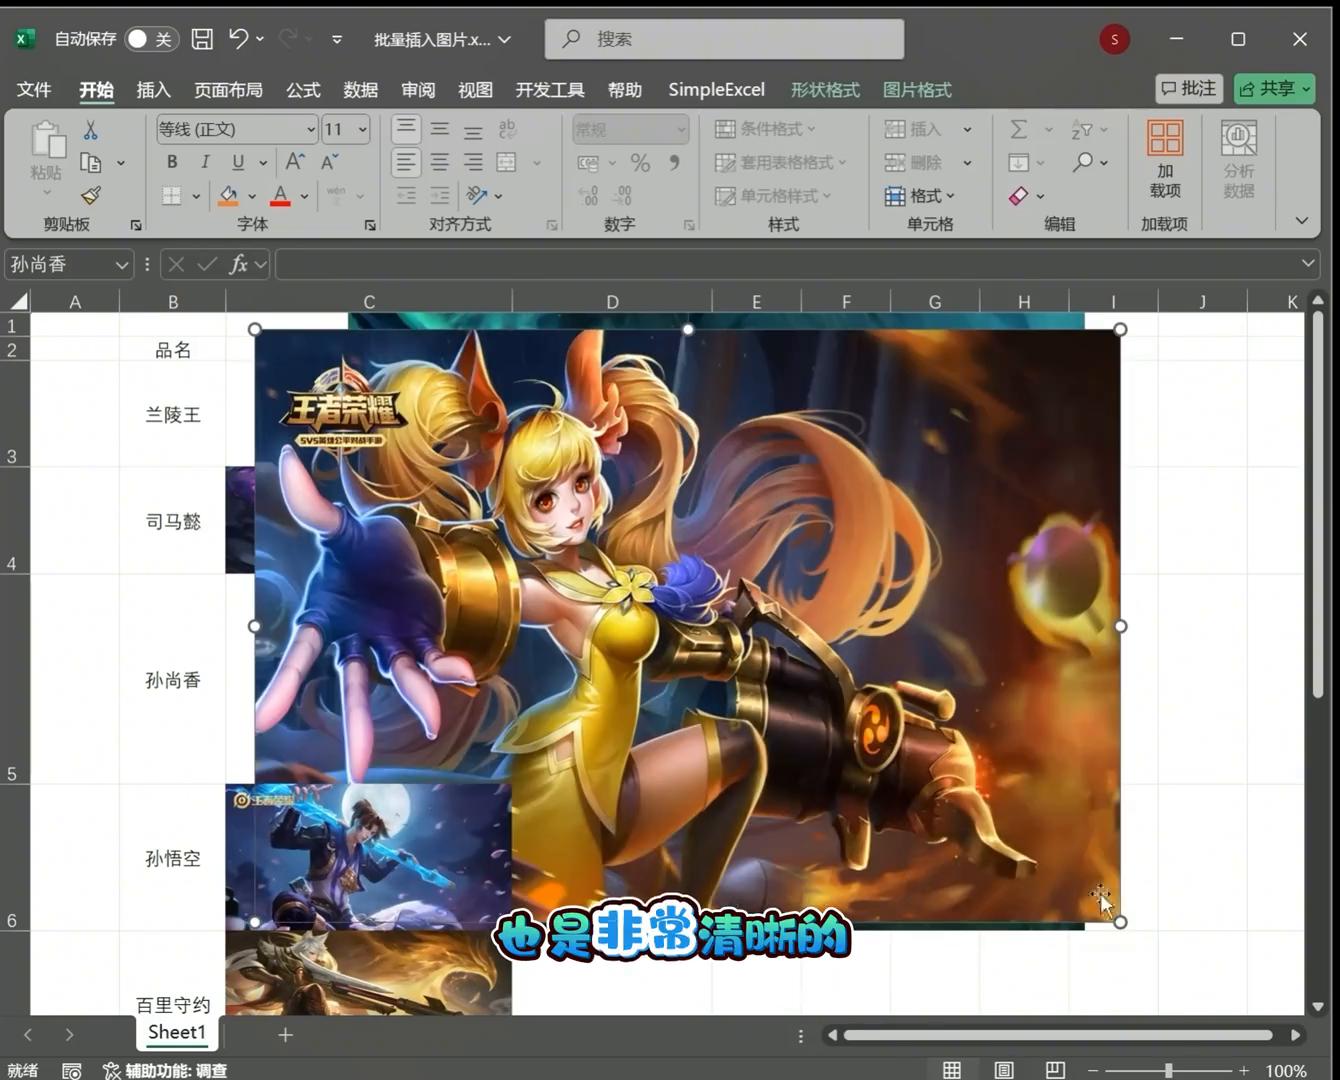Screen dimensions: 1340x1080
Task: Click the zoom slider handle
Action: 1168,1070
